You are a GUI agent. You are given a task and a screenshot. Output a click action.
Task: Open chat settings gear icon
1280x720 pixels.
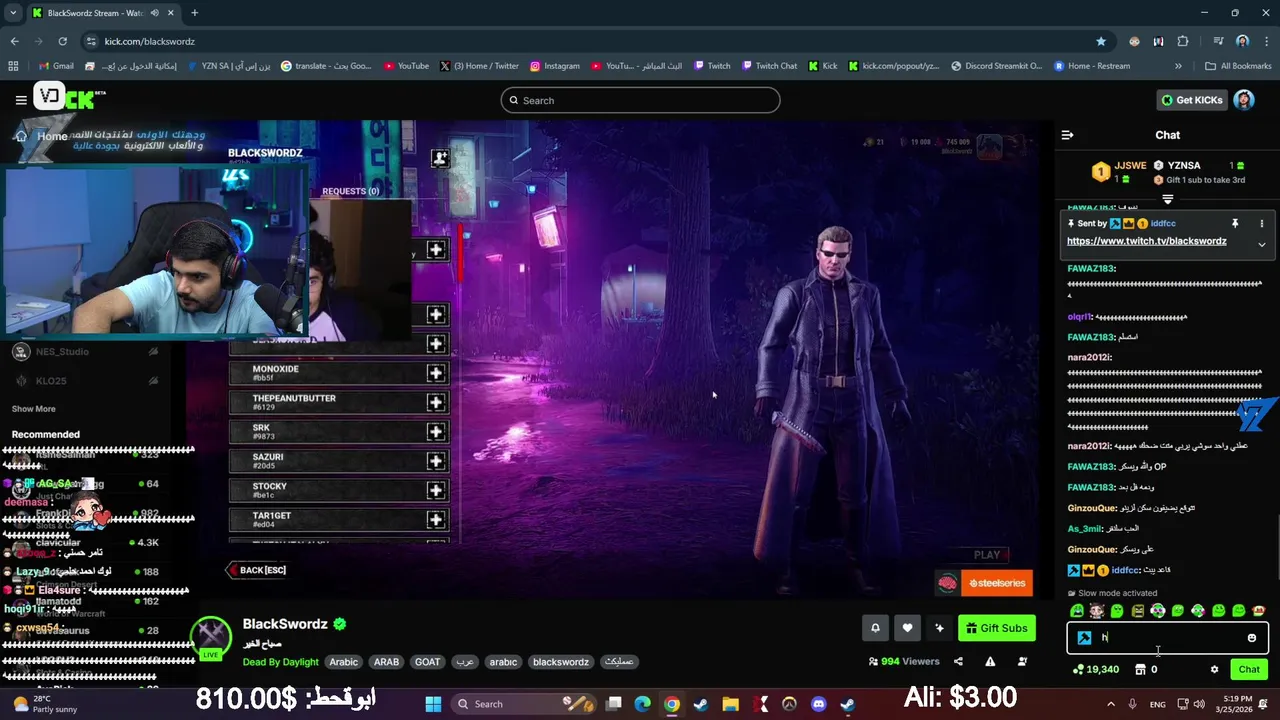tap(1214, 670)
